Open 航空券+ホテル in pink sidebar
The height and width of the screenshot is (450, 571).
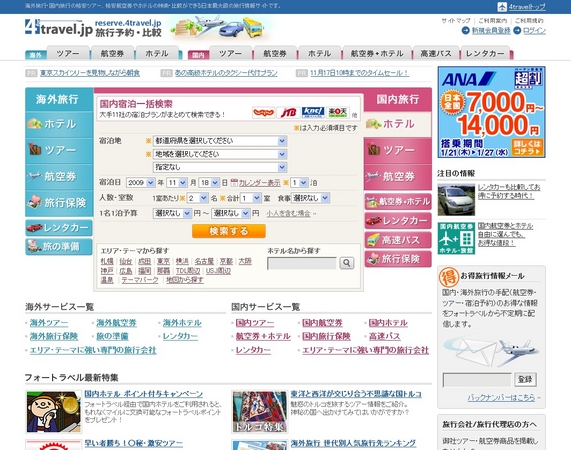[398, 201]
